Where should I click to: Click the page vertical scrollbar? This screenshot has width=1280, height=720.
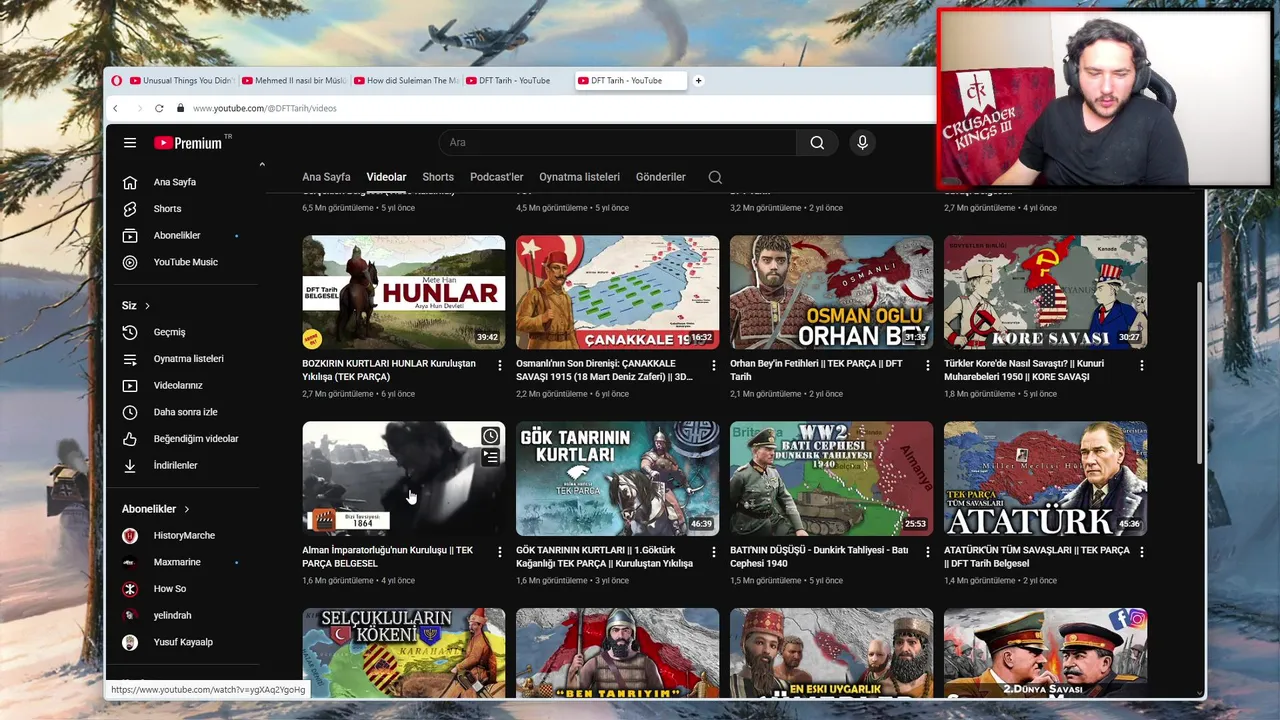[1200, 372]
